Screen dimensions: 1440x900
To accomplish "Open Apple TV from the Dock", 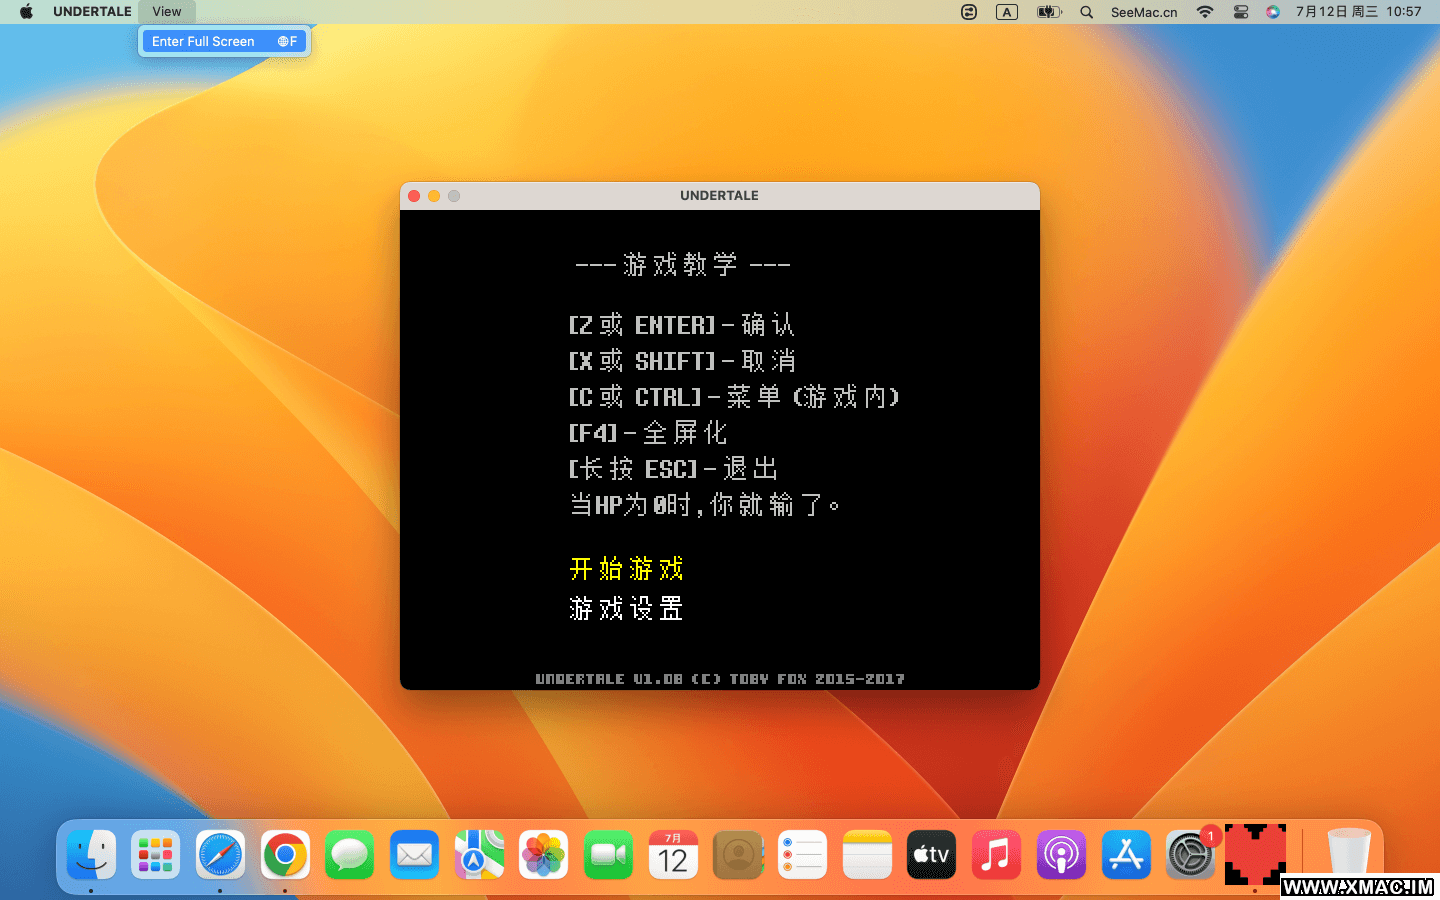I will coord(931,855).
